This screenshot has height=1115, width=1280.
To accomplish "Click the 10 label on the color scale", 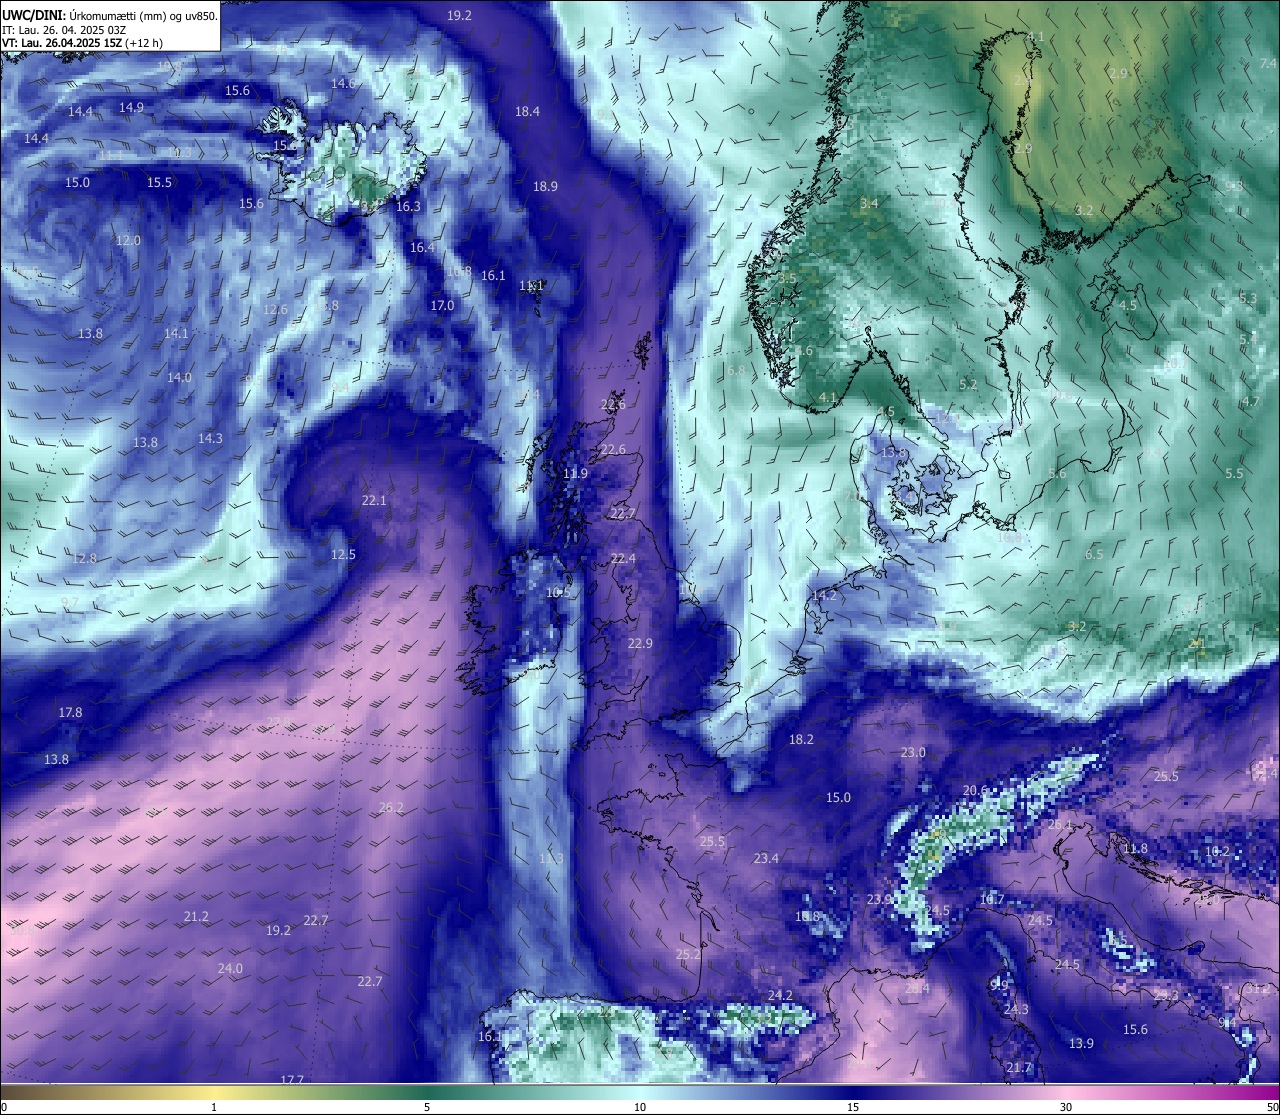I will pos(640,1107).
